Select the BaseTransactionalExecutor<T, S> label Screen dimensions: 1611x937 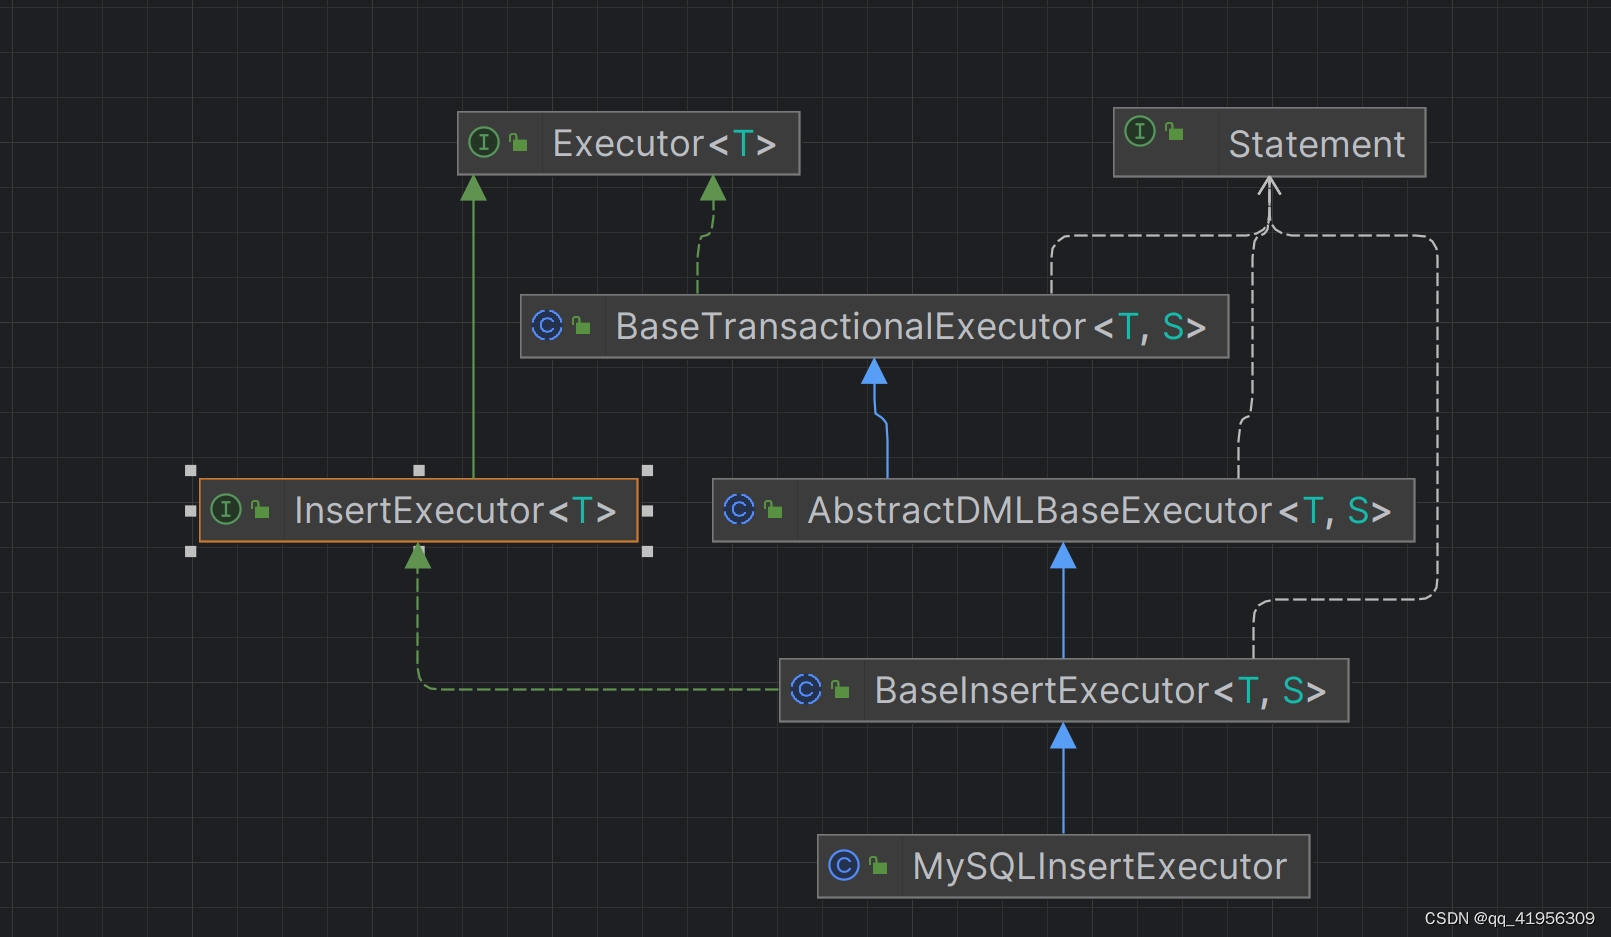pos(911,327)
